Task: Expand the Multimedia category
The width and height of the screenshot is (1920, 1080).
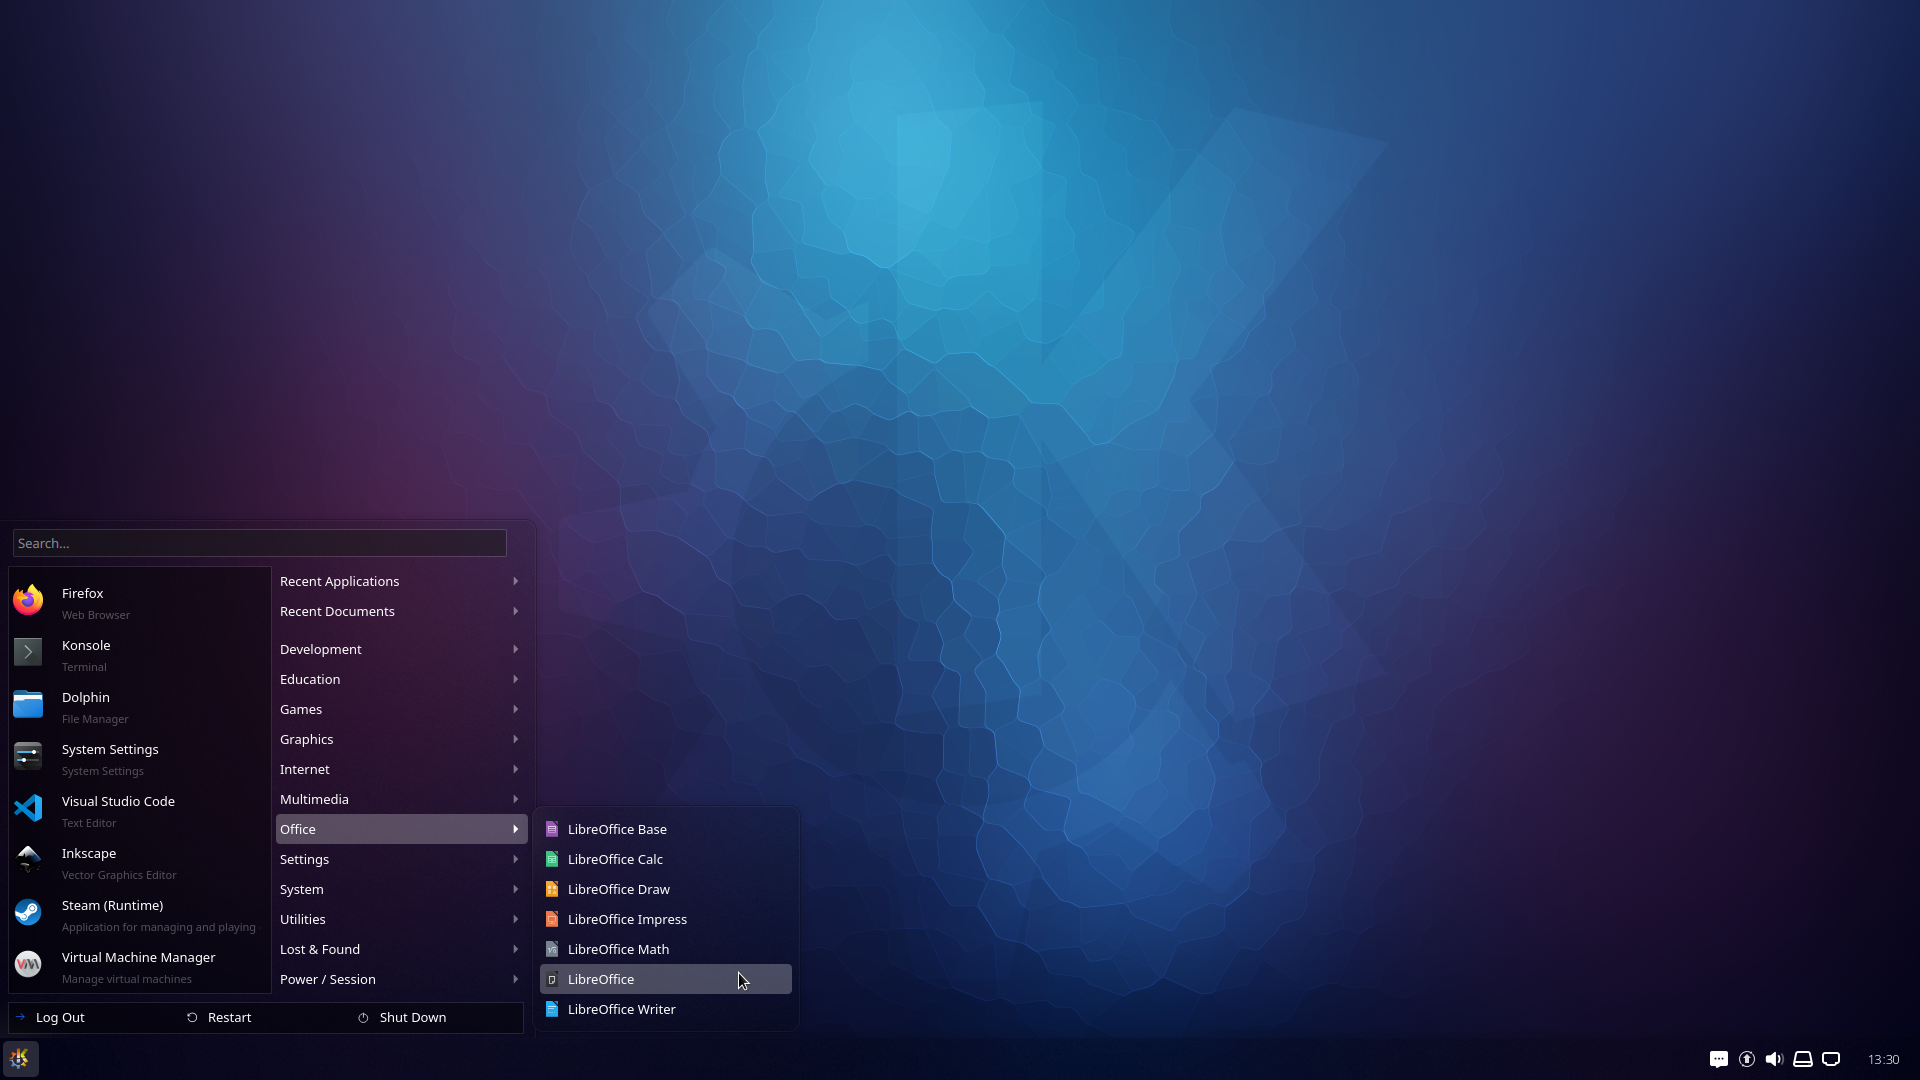Action: click(x=401, y=799)
